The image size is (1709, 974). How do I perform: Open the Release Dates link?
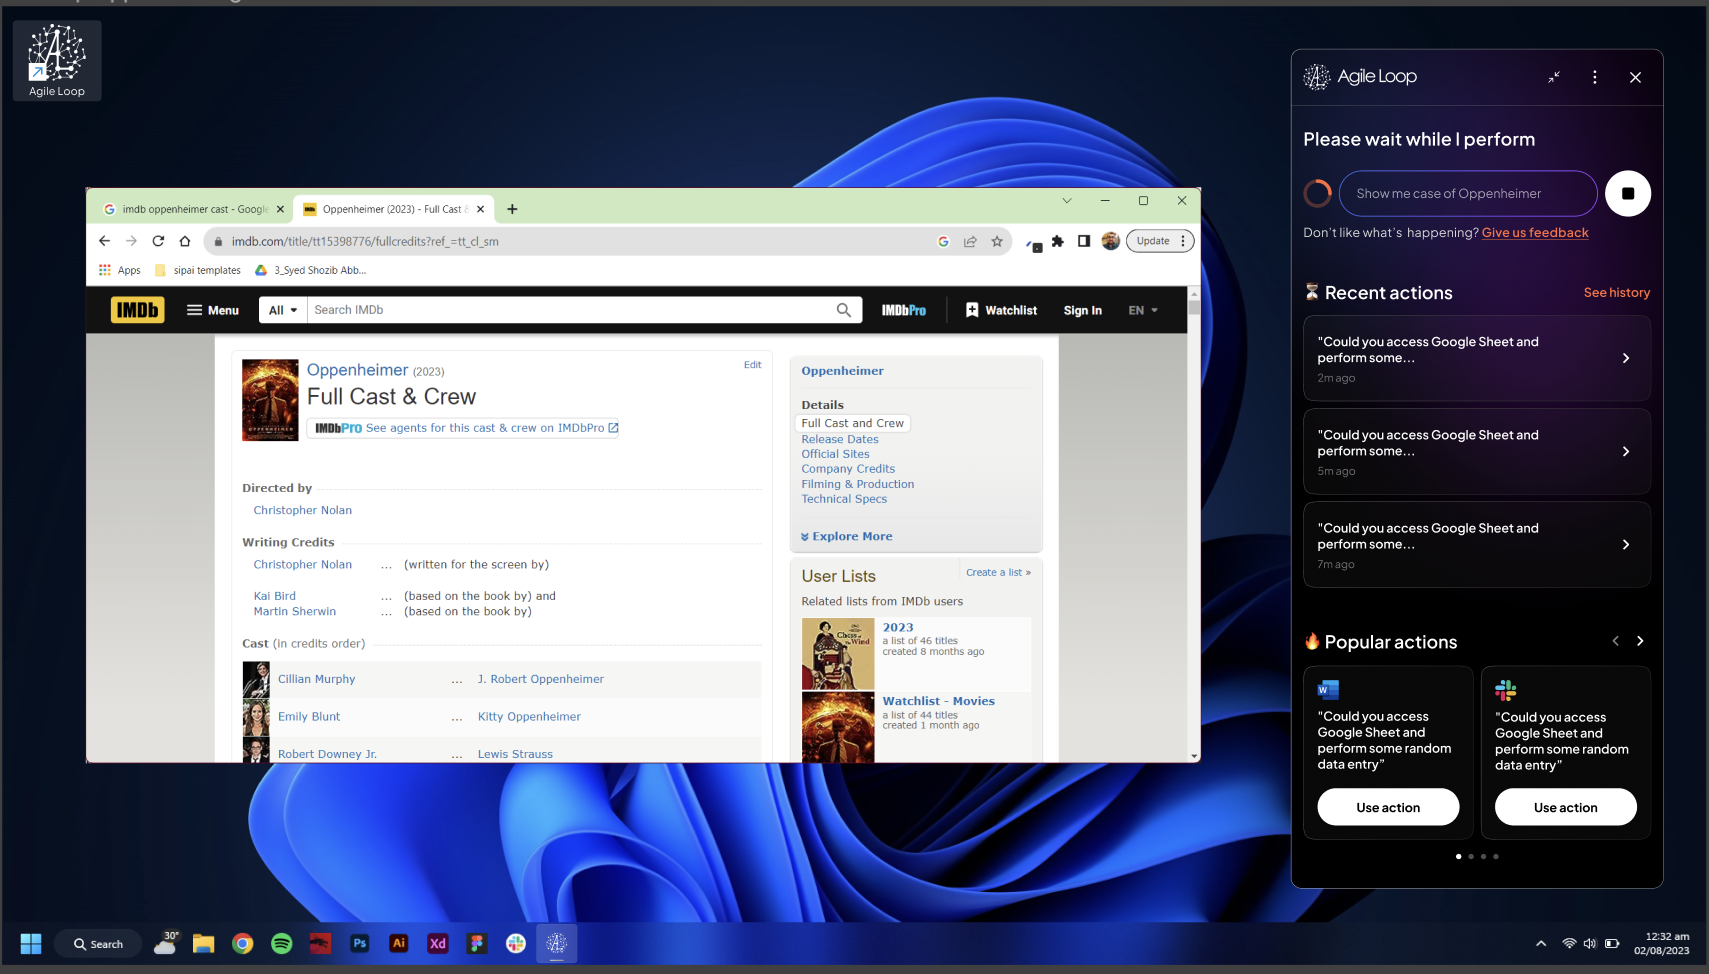coord(840,439)
